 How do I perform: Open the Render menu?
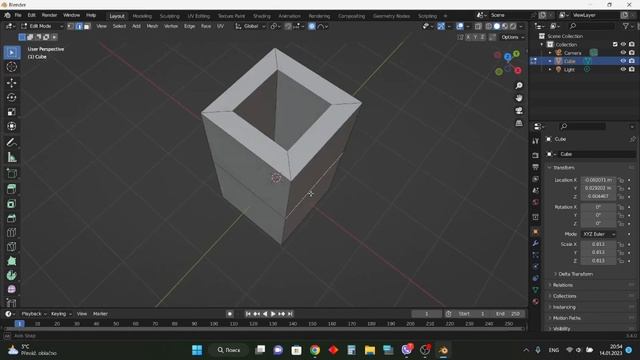point(49,15)
